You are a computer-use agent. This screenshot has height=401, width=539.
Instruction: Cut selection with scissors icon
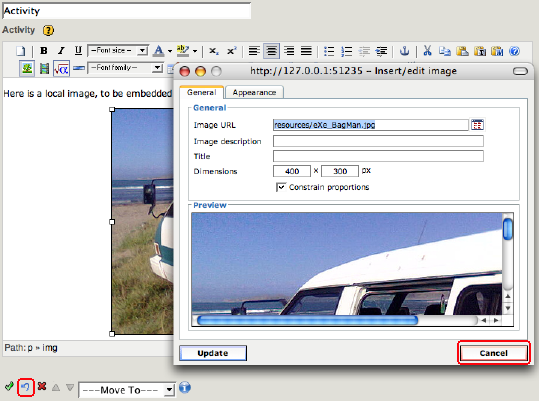pyautogui.click(x=427, y=51)
